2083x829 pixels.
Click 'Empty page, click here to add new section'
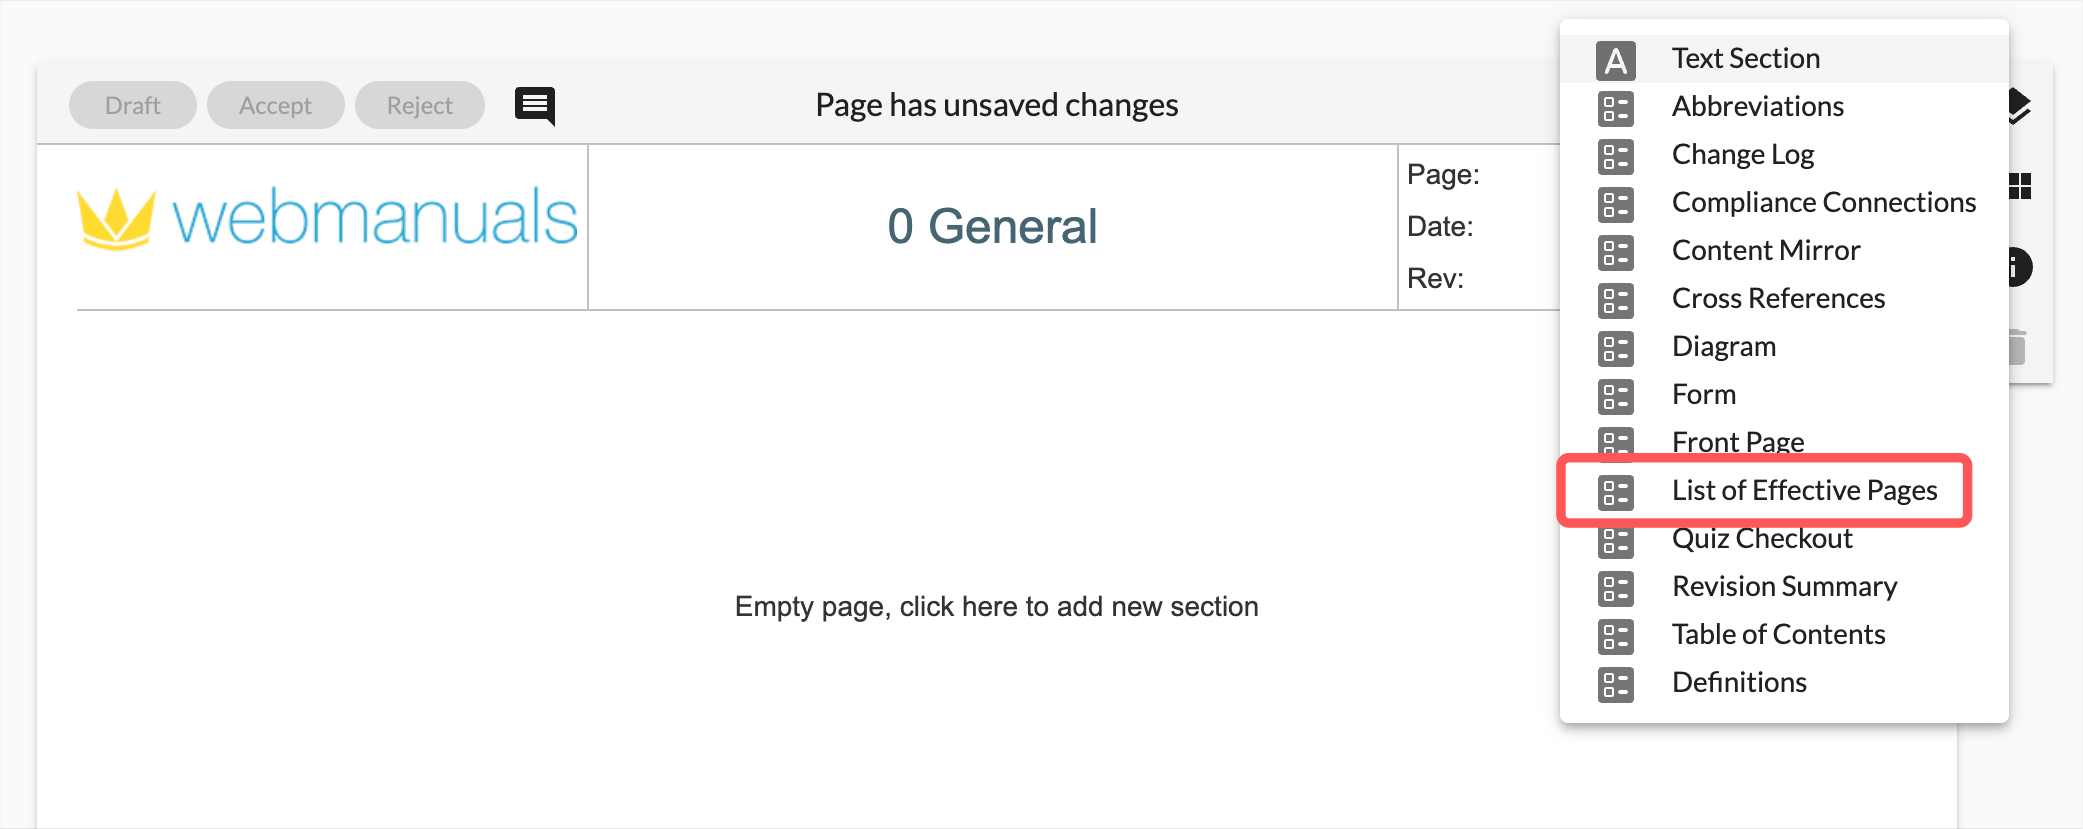(x=996, y=606)
